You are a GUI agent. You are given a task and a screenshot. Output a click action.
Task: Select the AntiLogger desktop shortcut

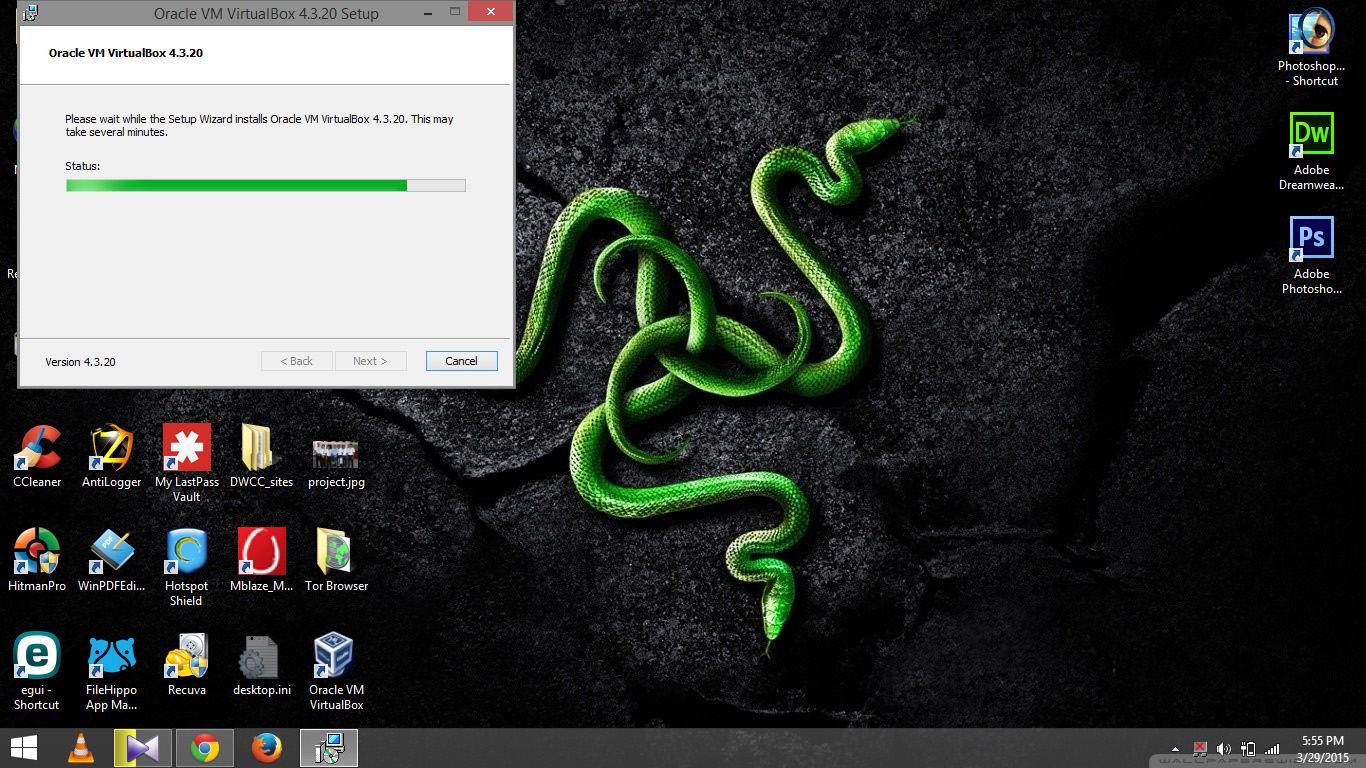point(112,456)
